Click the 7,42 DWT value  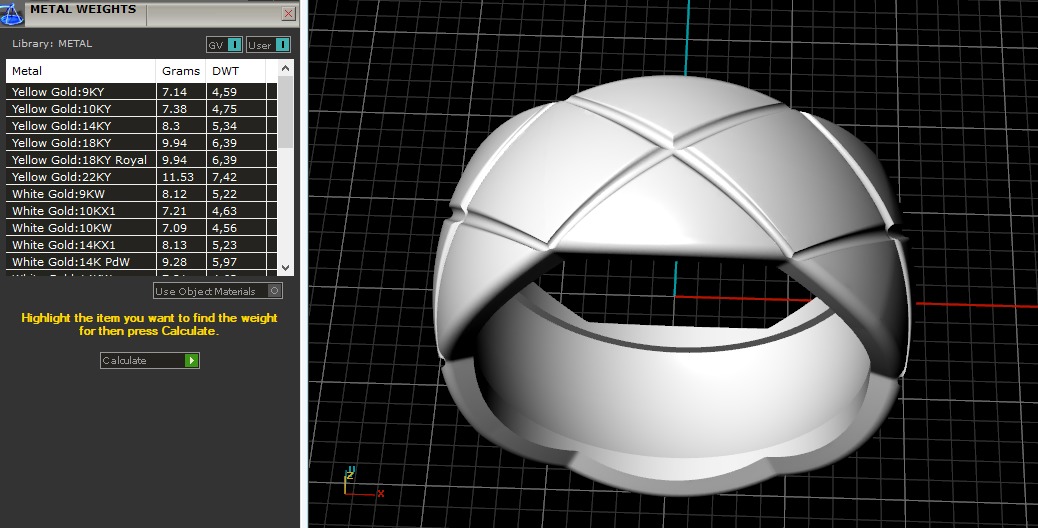click(224, 177)
